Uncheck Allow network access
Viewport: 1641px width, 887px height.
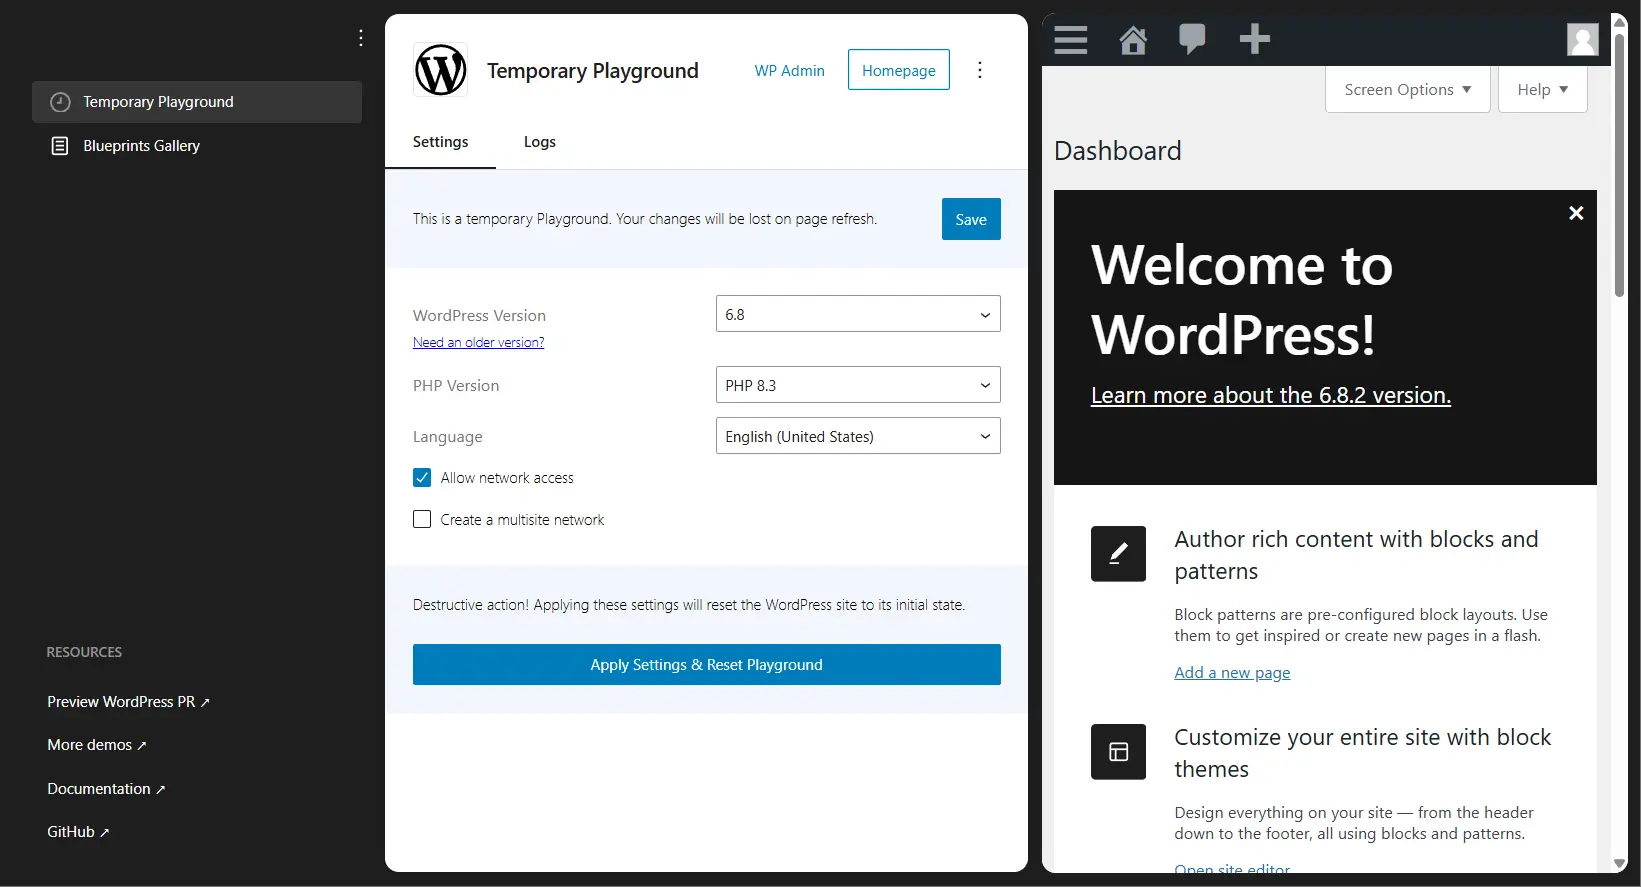pos(422,478)
